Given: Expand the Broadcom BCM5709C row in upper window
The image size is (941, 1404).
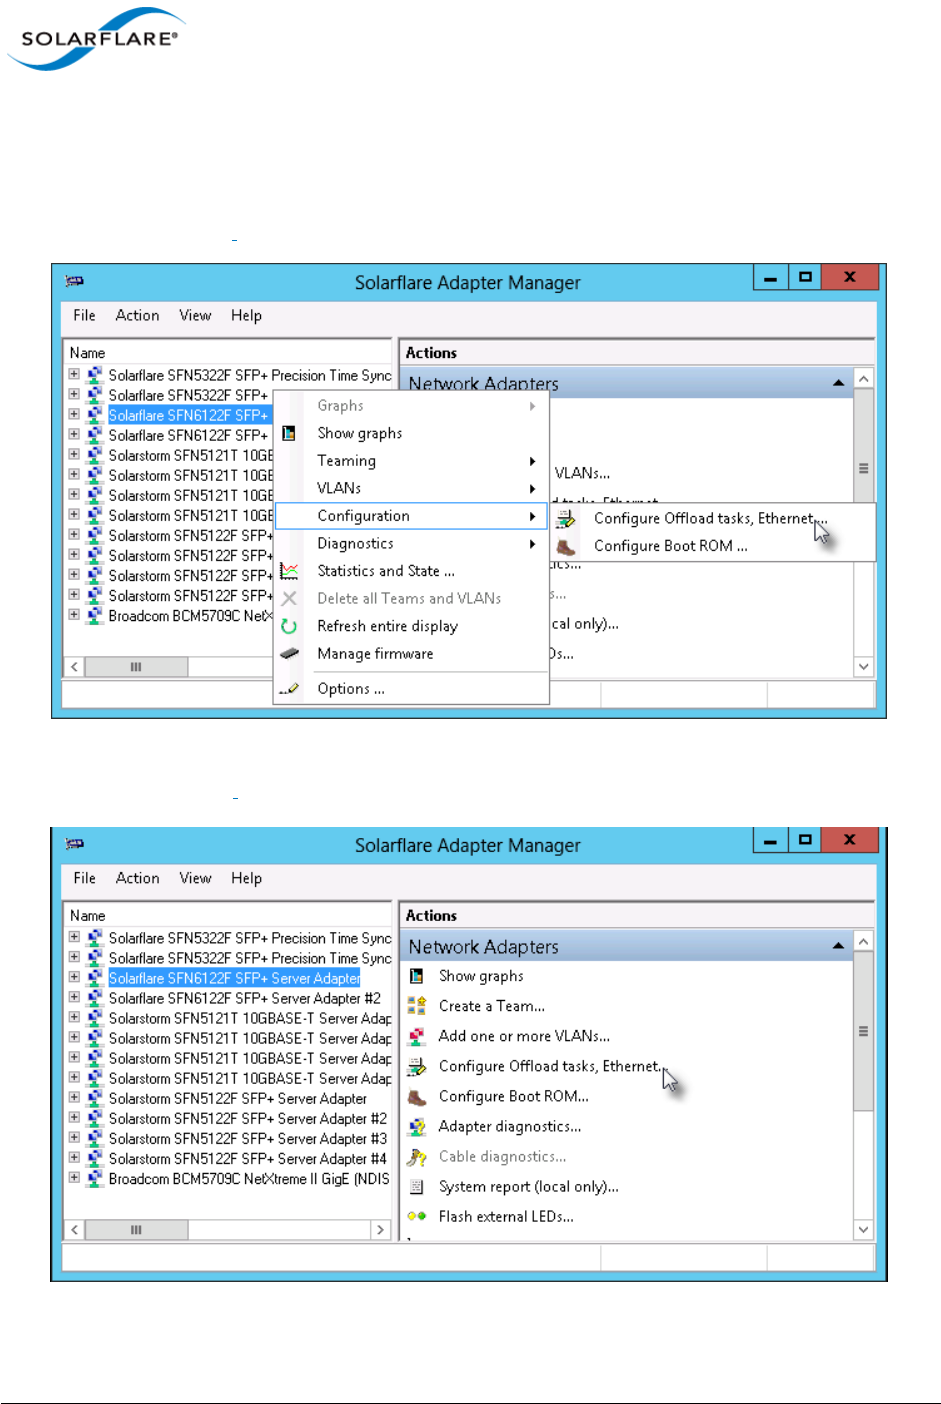Looking at the screenshot, I should click(x=74, y=614).
